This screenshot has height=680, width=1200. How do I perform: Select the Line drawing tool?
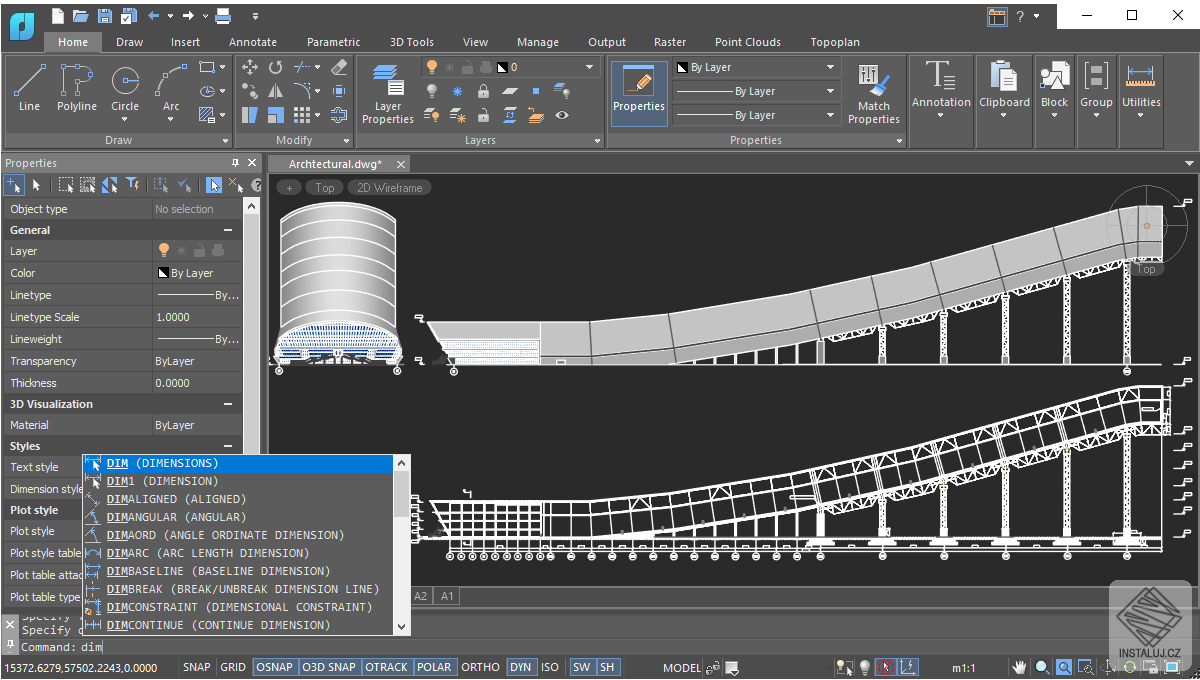coord(29,88)
